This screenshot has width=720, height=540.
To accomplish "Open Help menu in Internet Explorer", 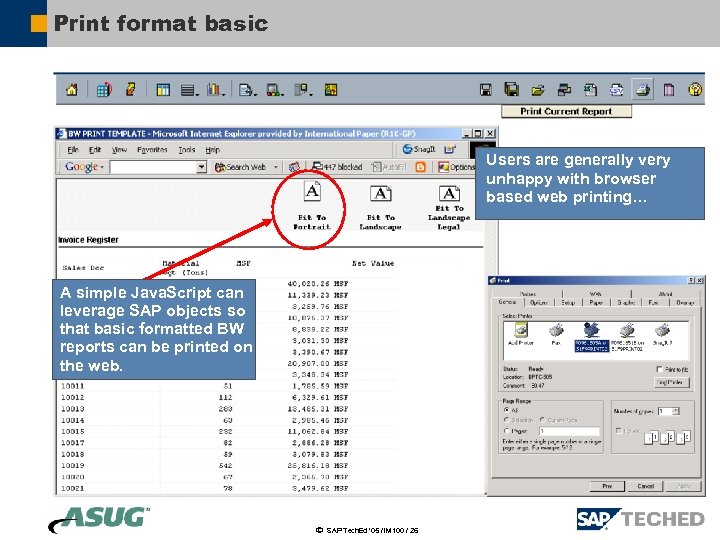I will pos(212,150).
